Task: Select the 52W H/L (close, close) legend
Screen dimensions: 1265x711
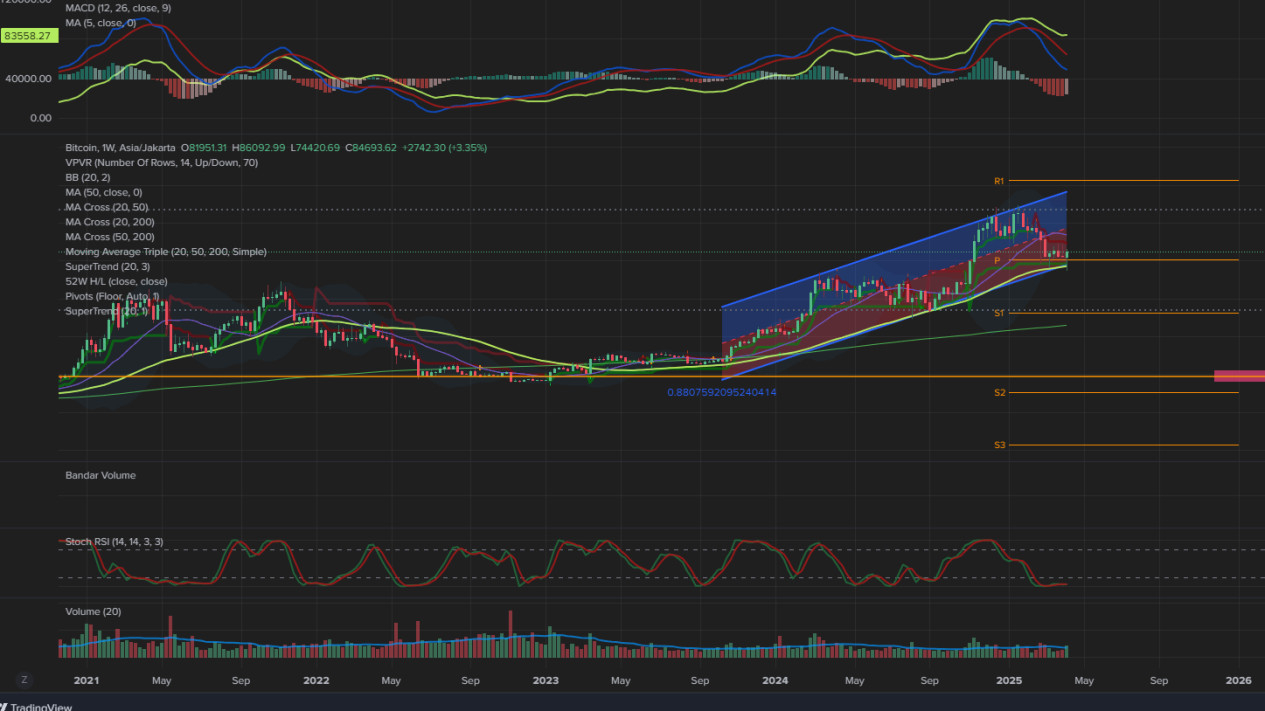Action: click(x=116, y=282)
